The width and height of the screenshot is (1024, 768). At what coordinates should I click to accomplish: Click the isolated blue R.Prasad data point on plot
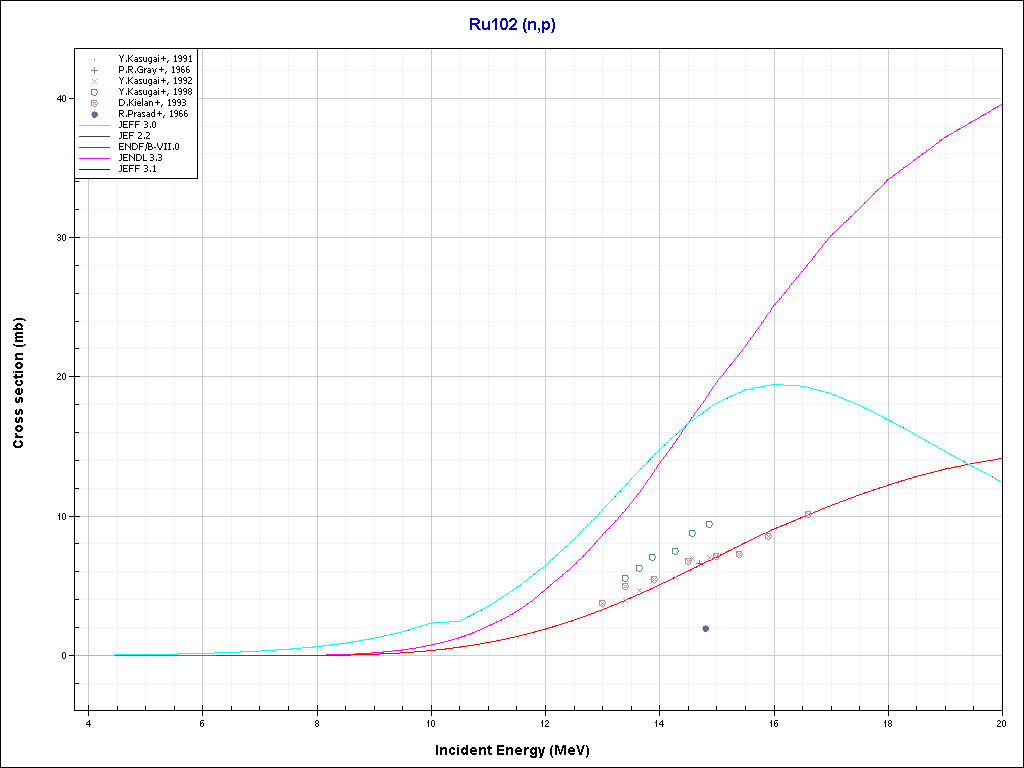click(x=705, y=629)
